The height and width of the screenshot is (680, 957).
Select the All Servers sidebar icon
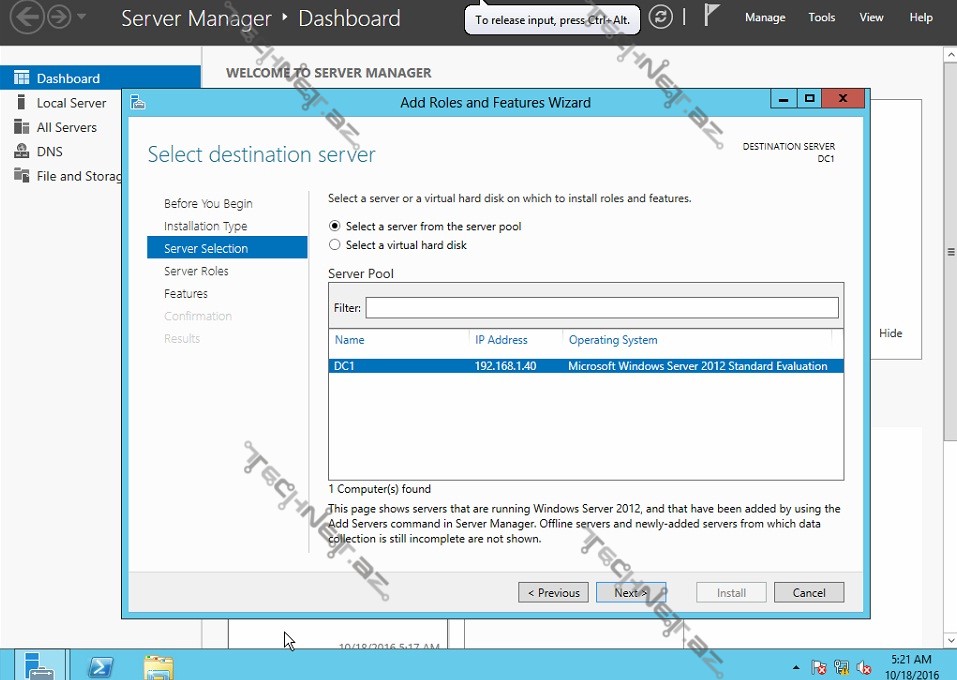click(21, 127)
